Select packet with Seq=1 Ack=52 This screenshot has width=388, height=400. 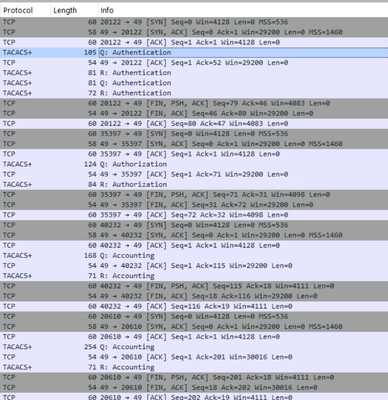point(194,63)
